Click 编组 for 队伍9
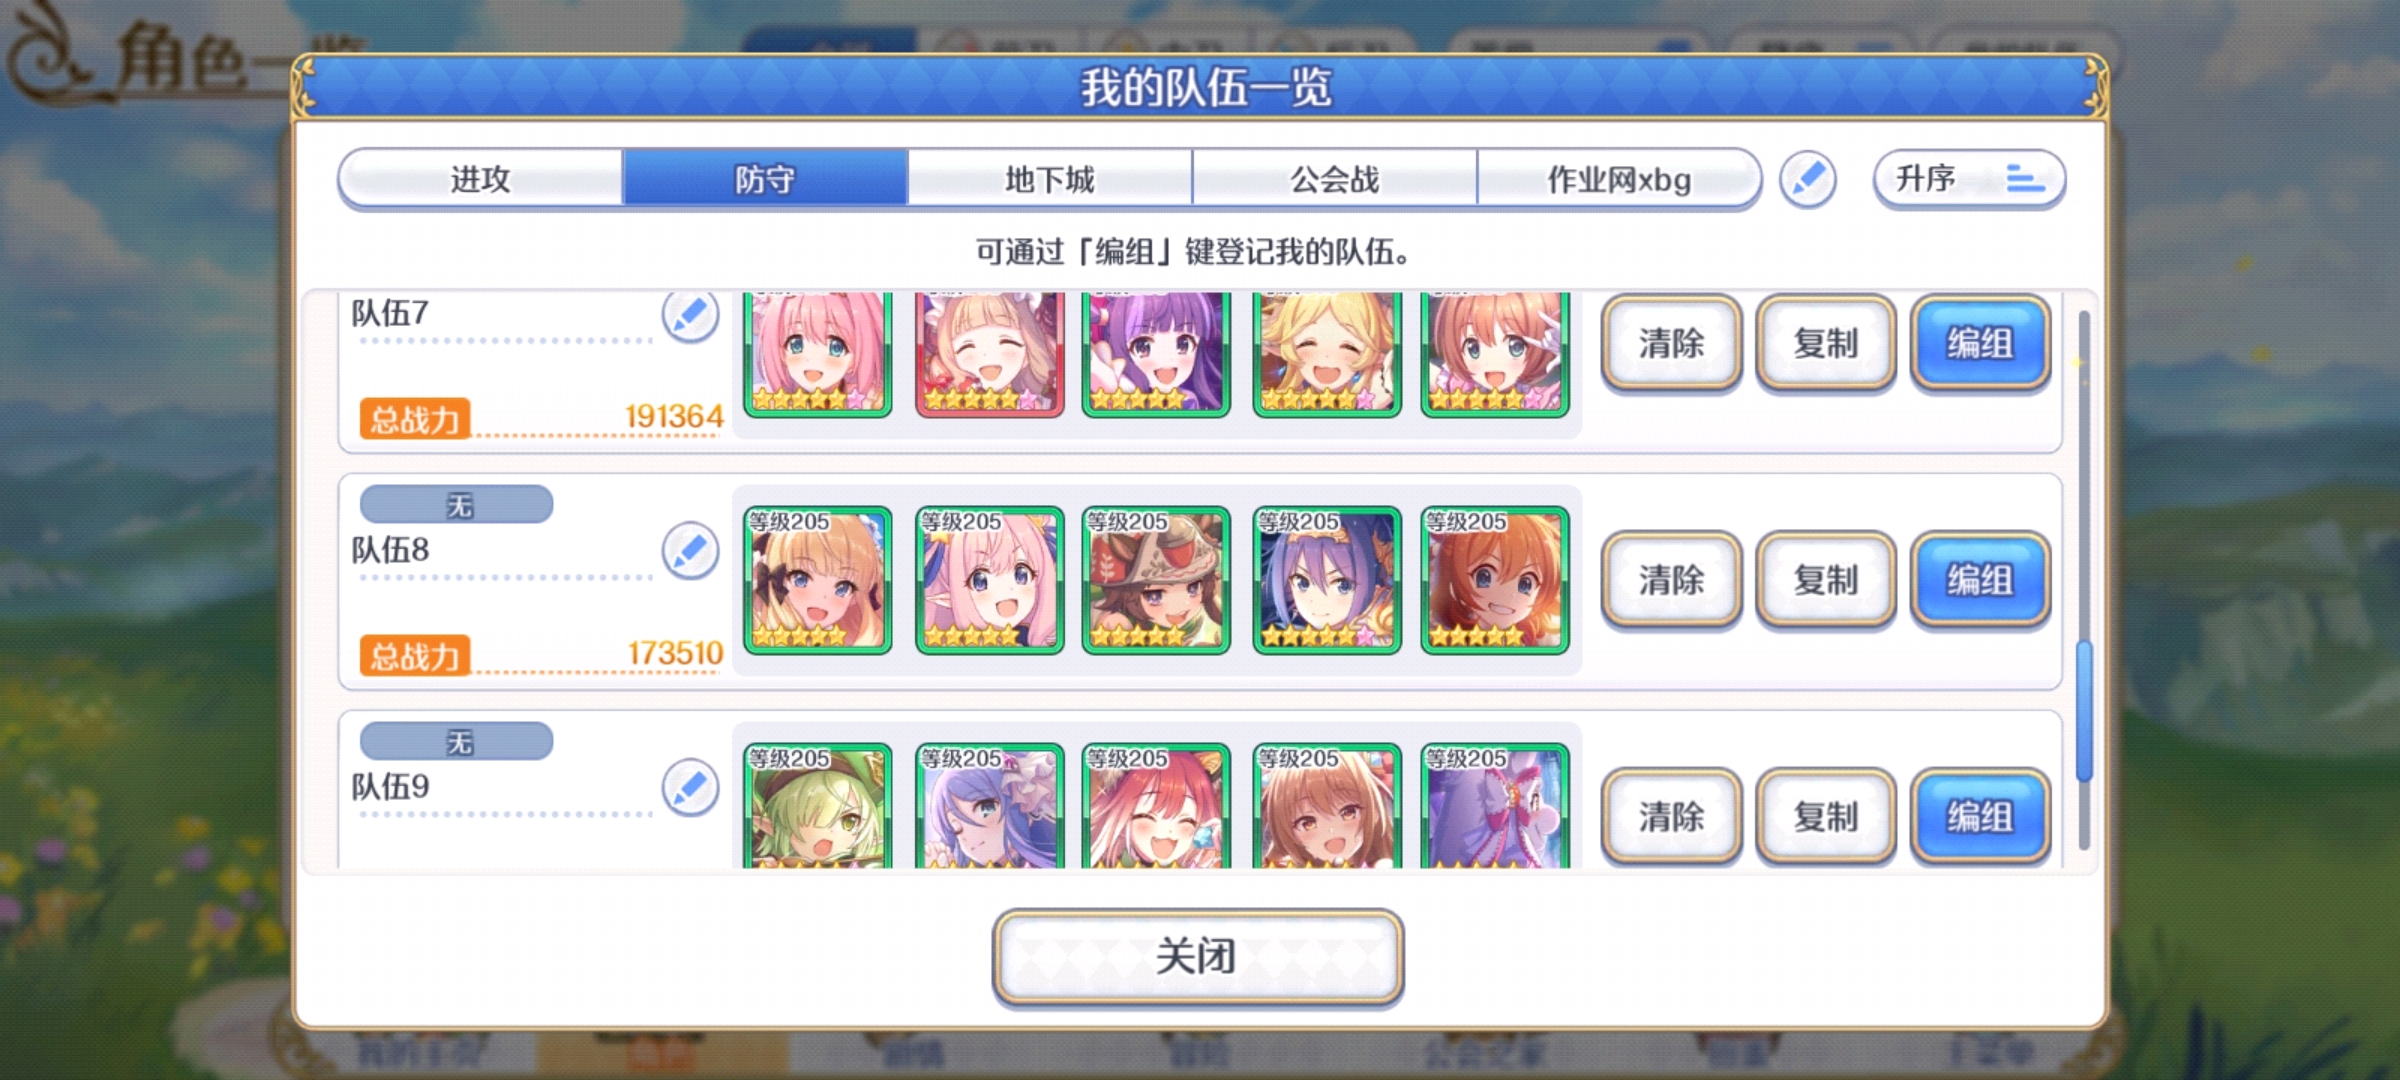The height and width of the screenshot is (1080, 2400). coord(1979,817)
